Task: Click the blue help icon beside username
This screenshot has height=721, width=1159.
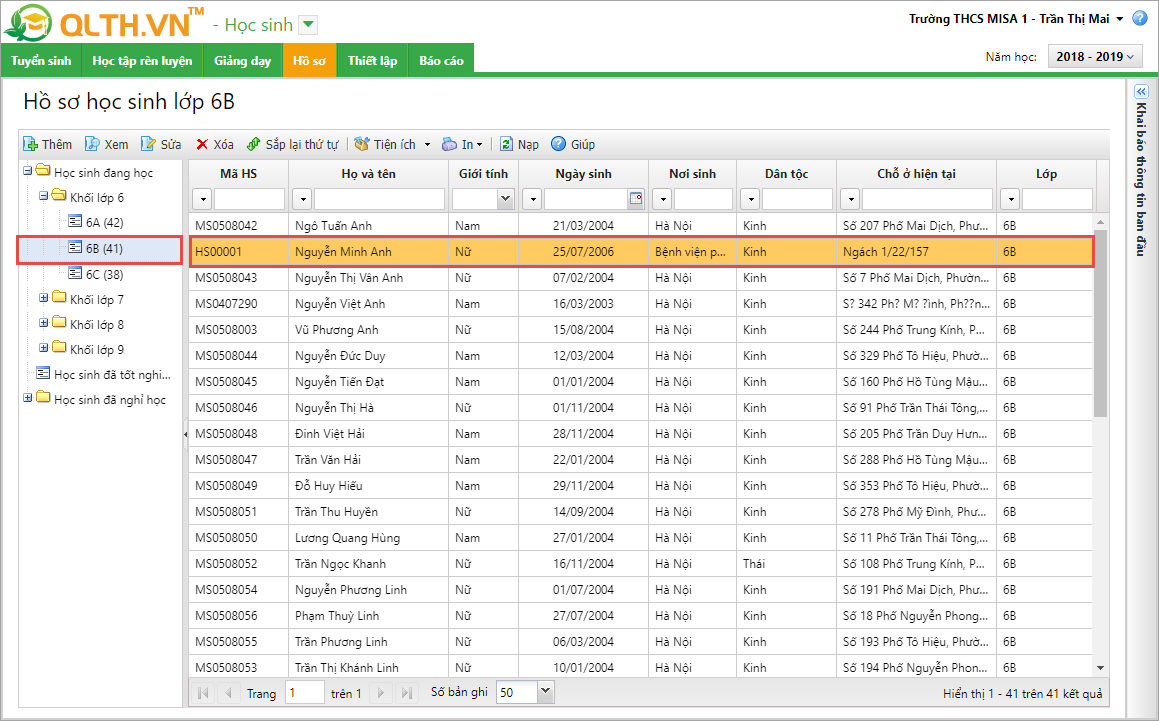Action: [1139, 19]
